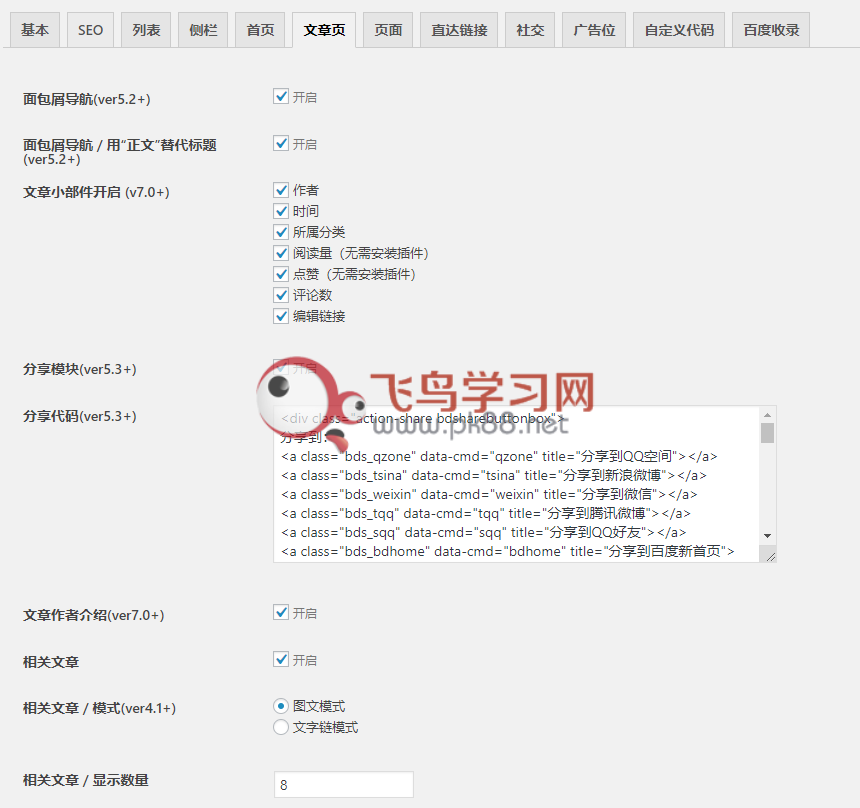
Task: Uncheck the 所属分类 checkbox
Action: (x=281, y=232)
